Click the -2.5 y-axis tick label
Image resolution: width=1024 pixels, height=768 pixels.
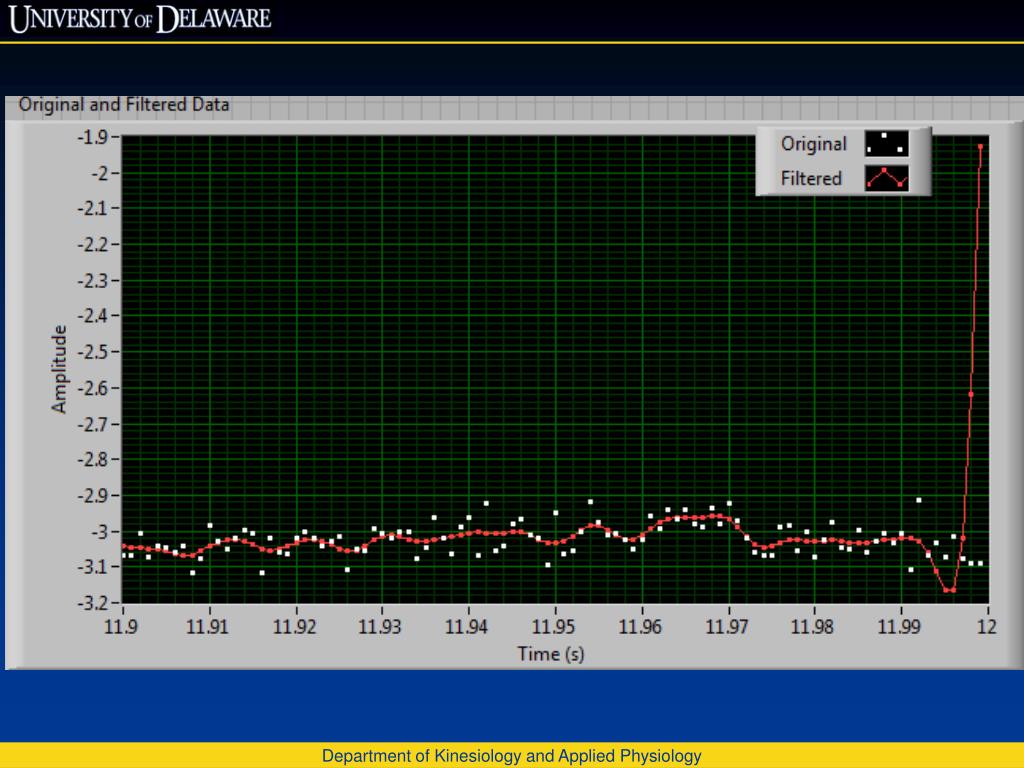pyautogui.click(x=97, y=352)
